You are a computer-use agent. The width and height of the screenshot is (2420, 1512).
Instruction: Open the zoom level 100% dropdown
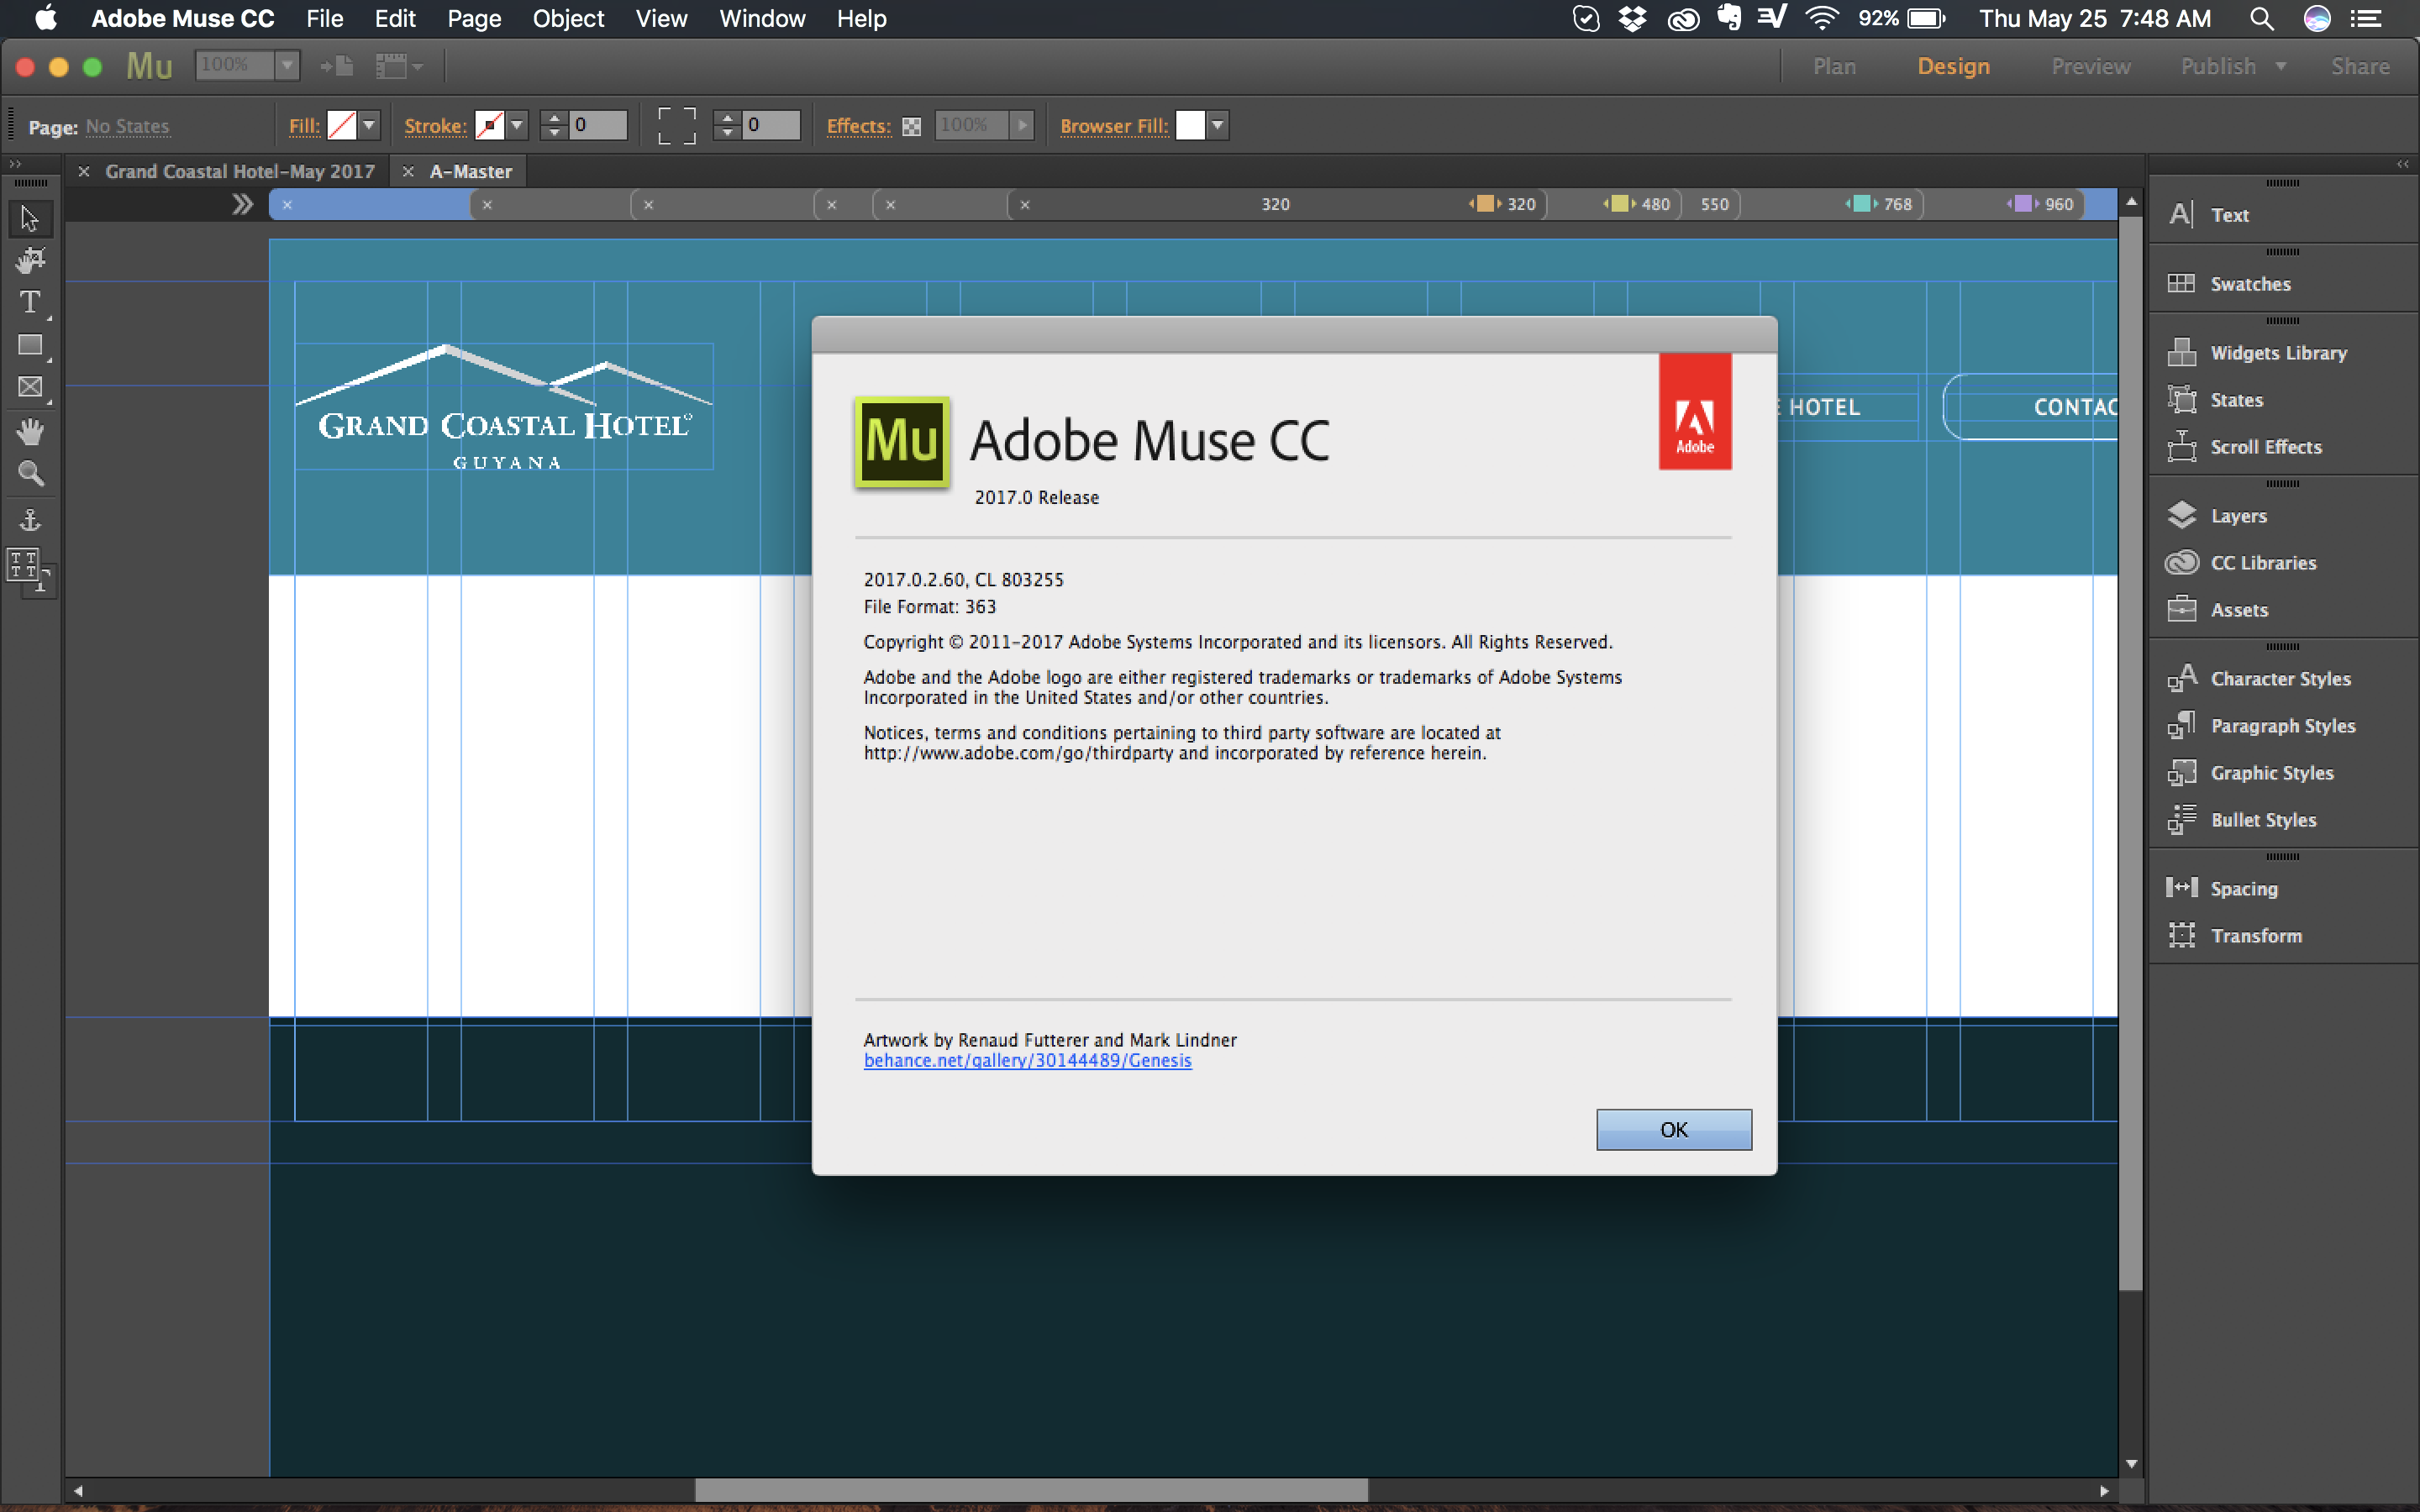point(287,66)
